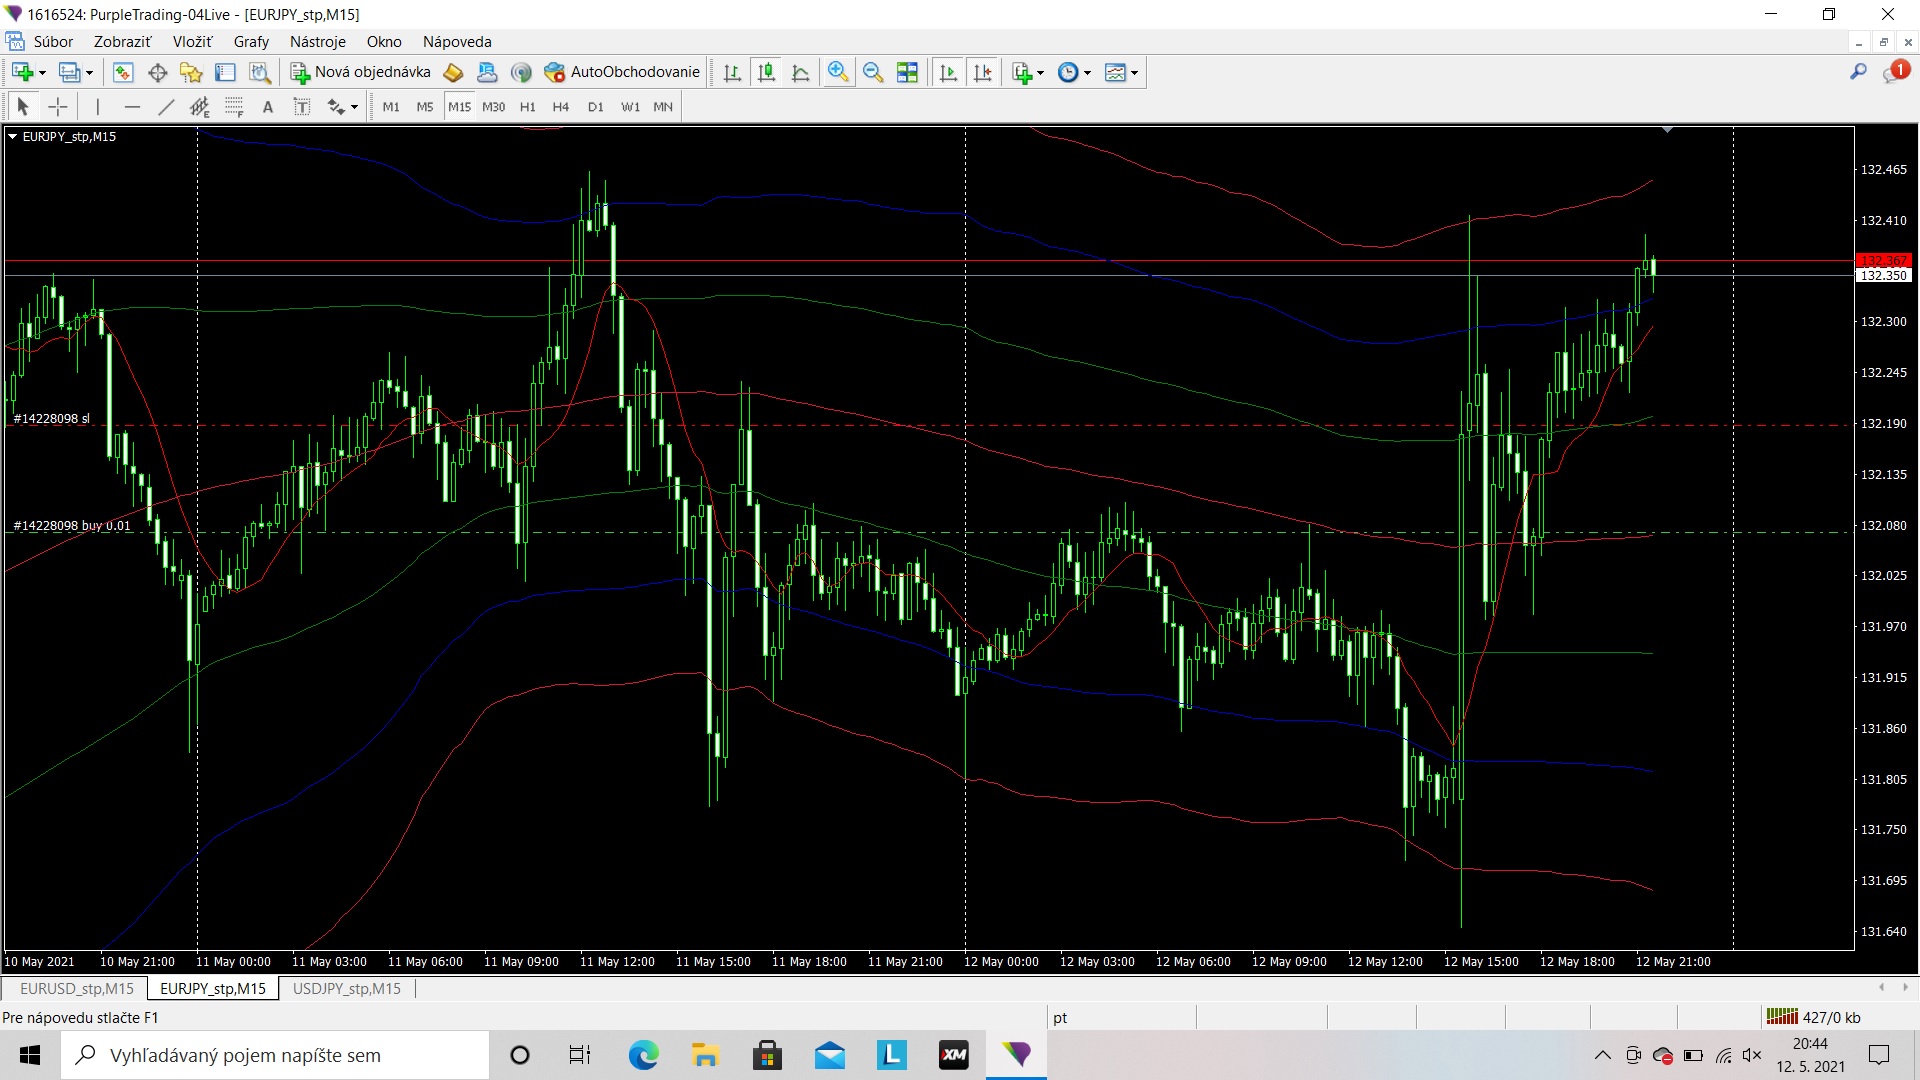Viewport: 1920px width, 1080px height.
Task: Select the trendline tool
Action: 166,106
